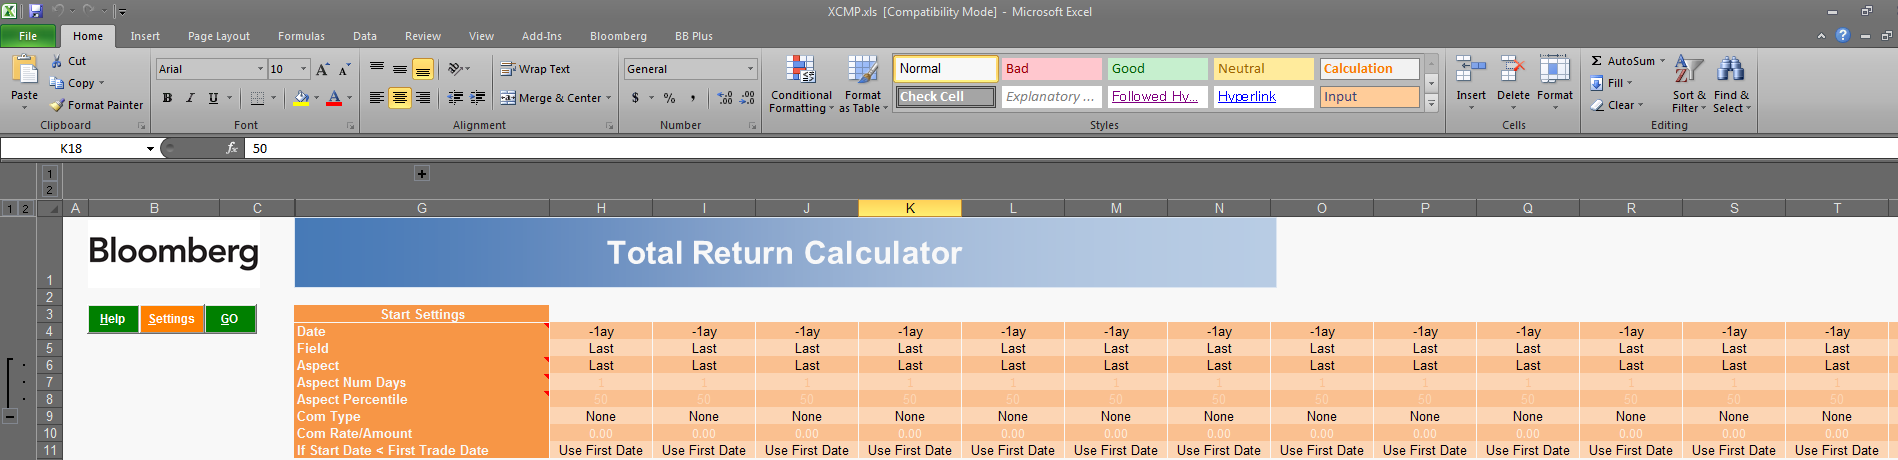
Task: Open Conditional Formatting menu
Action: (801, 84)
